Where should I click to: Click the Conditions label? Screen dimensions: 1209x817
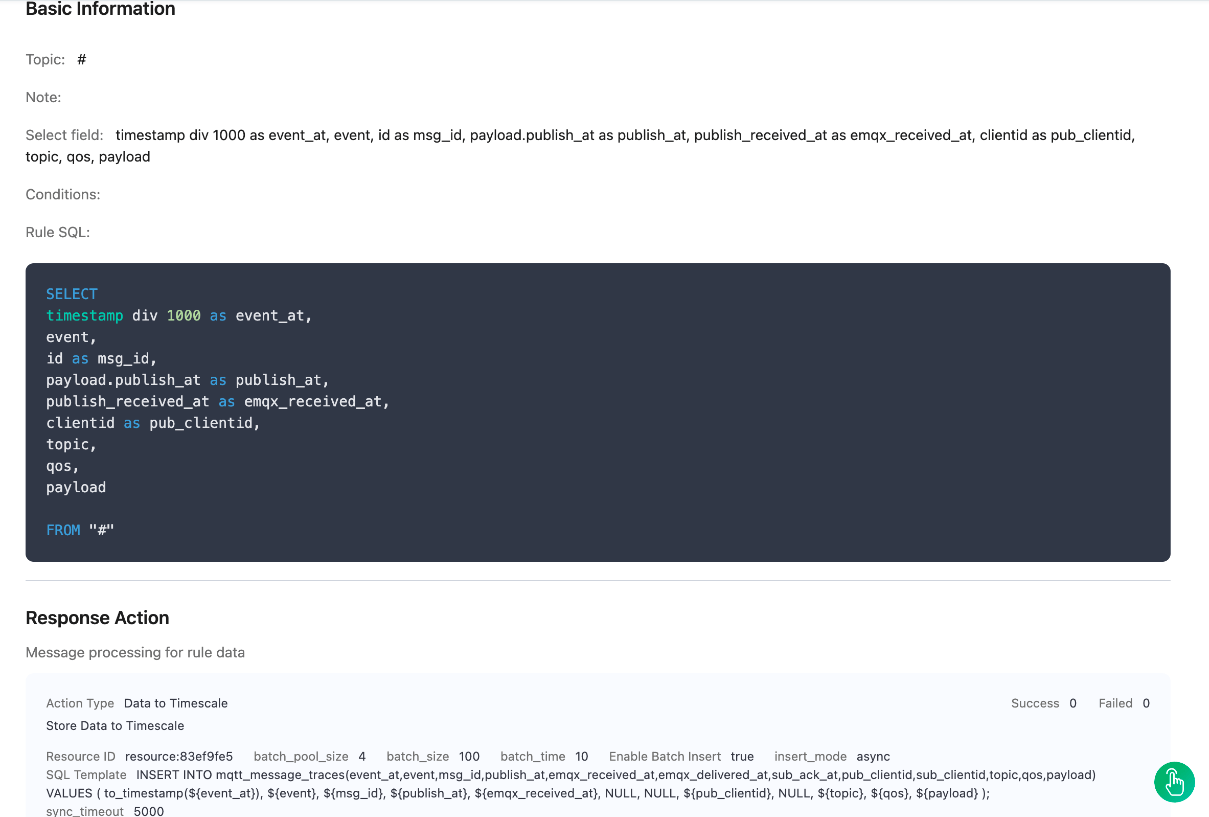pyautogui.click(x=63, y=194)
